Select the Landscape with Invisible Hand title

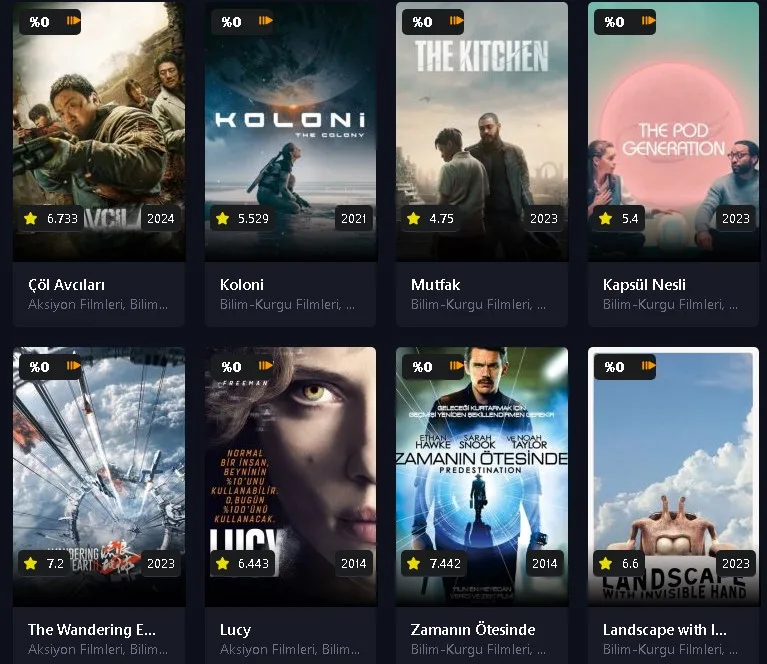(x=664, y=630)
